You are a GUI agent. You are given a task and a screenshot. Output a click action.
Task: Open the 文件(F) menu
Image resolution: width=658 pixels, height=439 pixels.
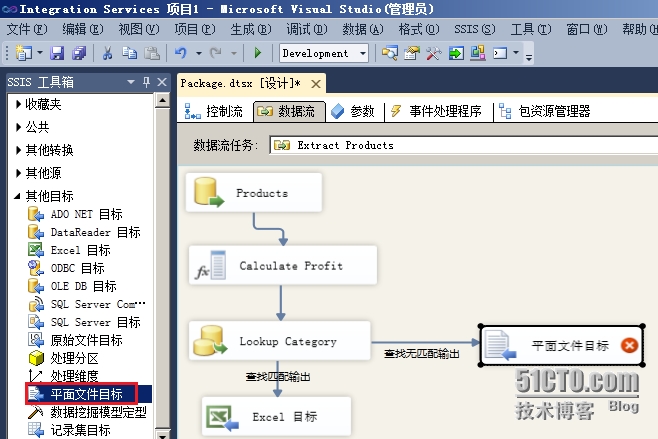[27, 29]
